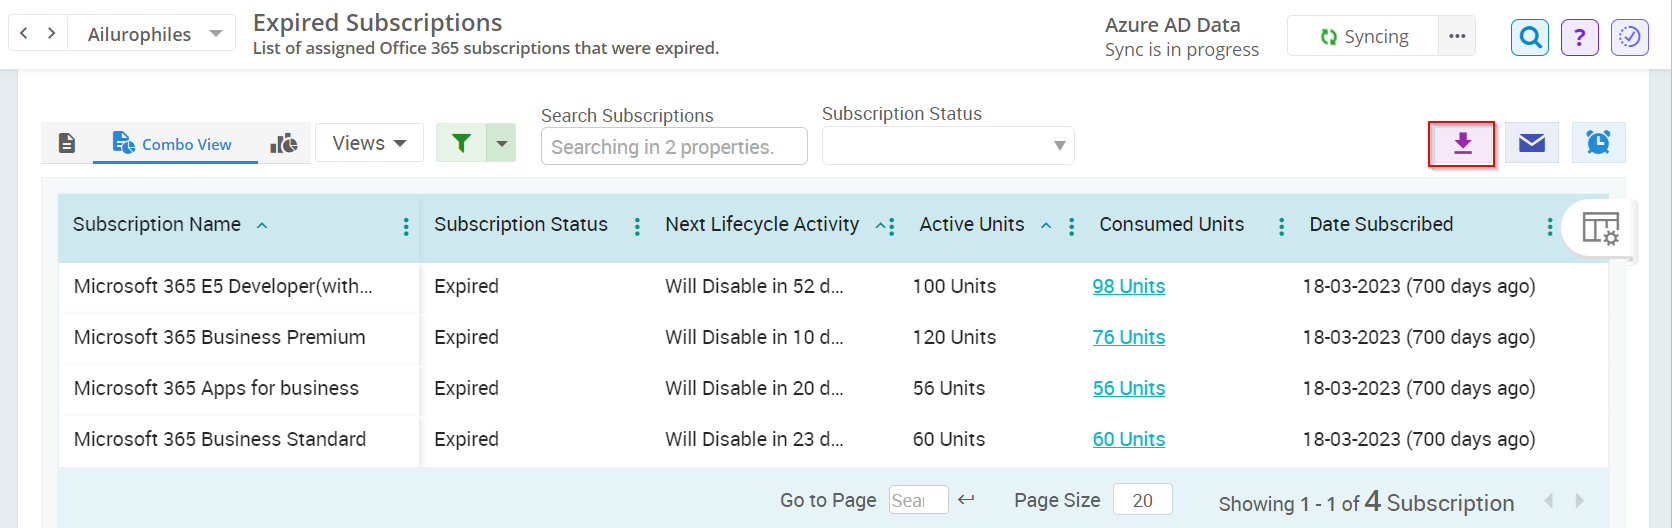Image resolution: width=1672 pixels, height=528 pixels.
Task: Click the purple download export icon
Action: click(1462, 144)
